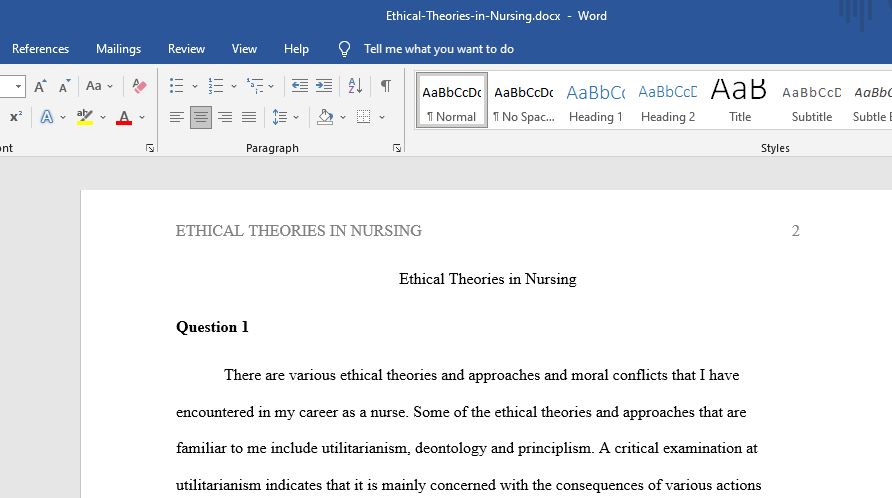This screenshot has width=892, height=498.
Task: Sort text with A-Z icon
Action: point(356,86)
